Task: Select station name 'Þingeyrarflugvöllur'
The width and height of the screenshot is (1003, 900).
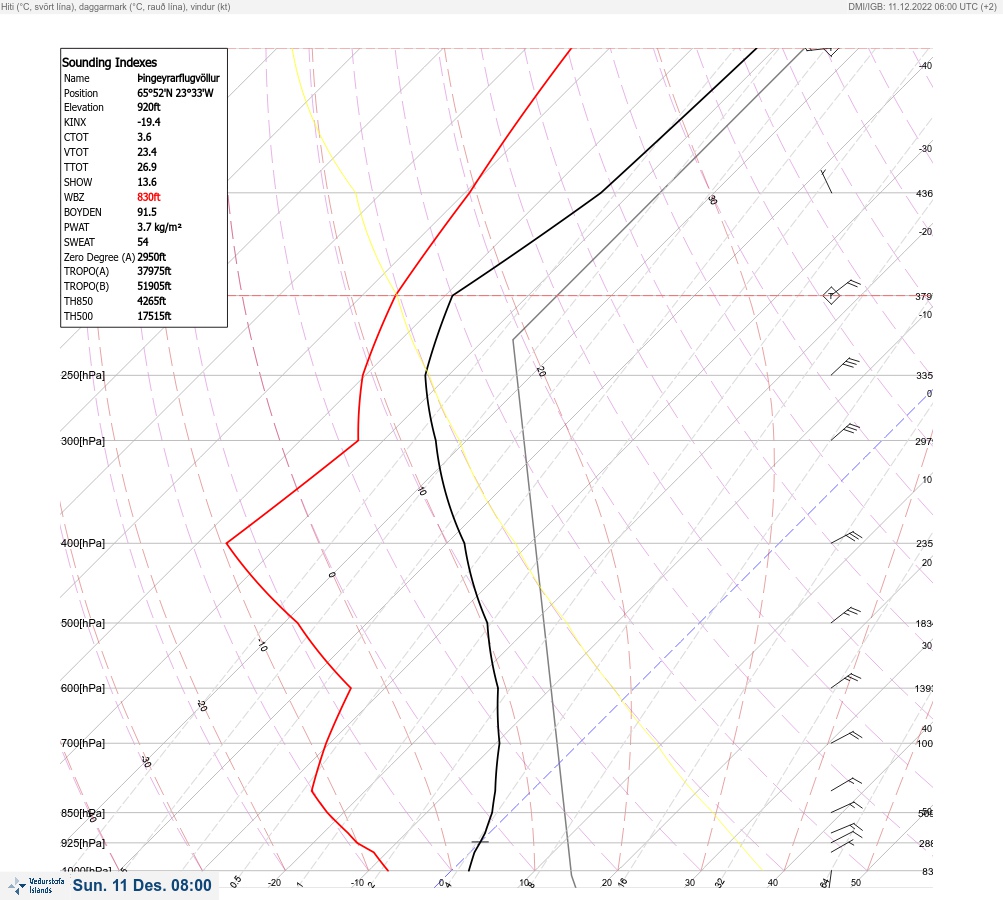Action: click(x=178, y=78)
